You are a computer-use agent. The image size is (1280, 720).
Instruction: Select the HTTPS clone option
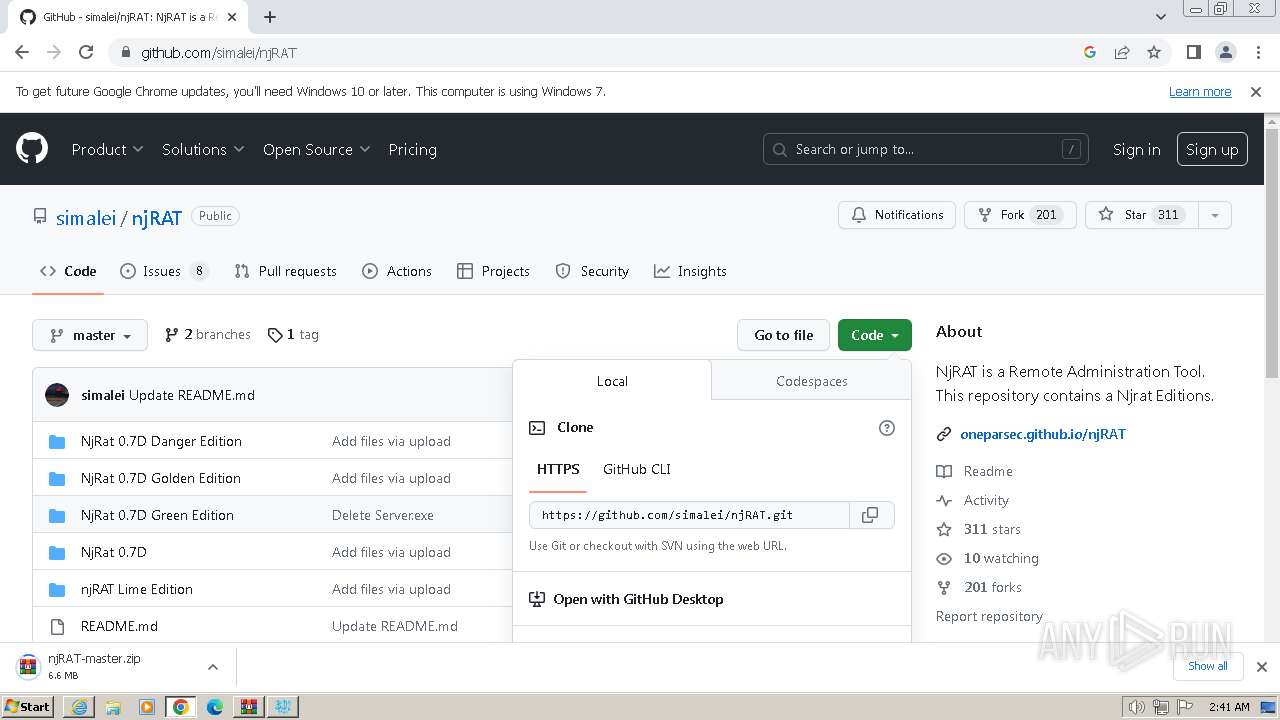point(558,469)
